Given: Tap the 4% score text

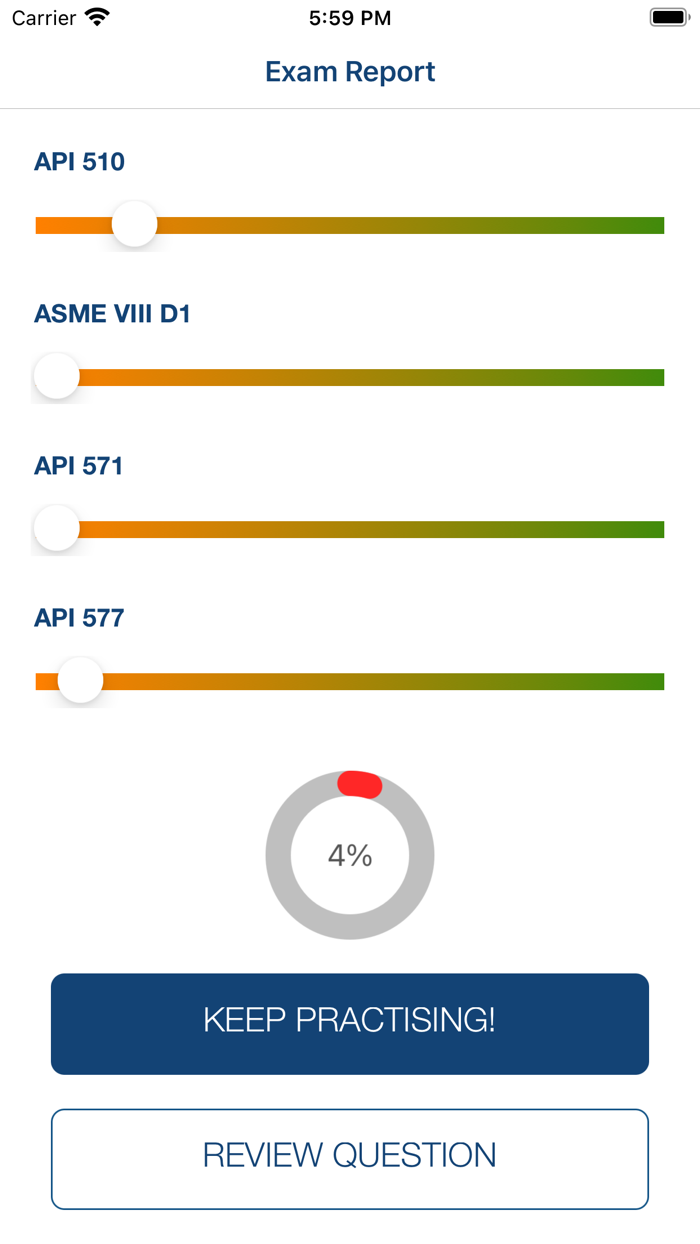Looking at the screenshot, I should [349, 855].
